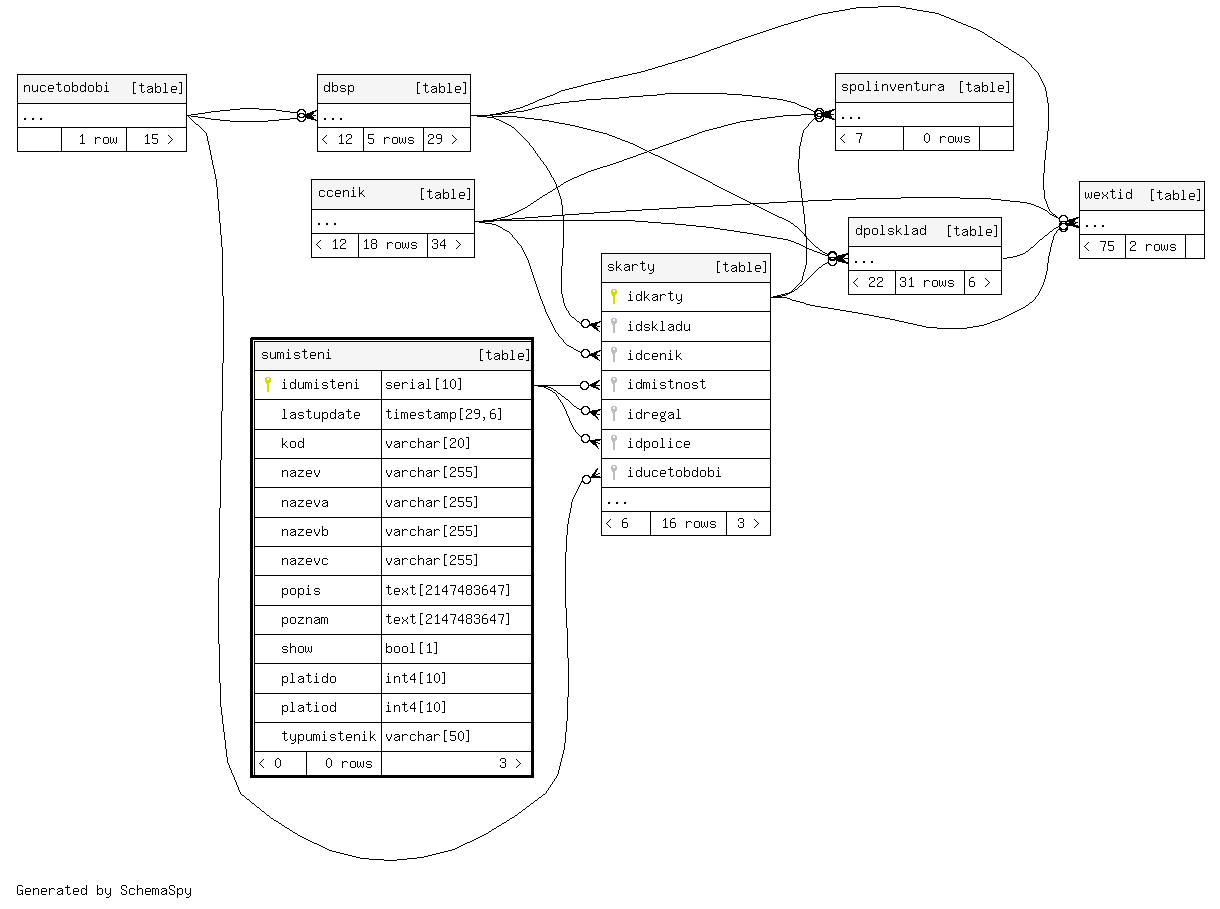Click the gray key icon beside iducetobdobi
Screen dimensions: 1220x909
tap(614, 472)
